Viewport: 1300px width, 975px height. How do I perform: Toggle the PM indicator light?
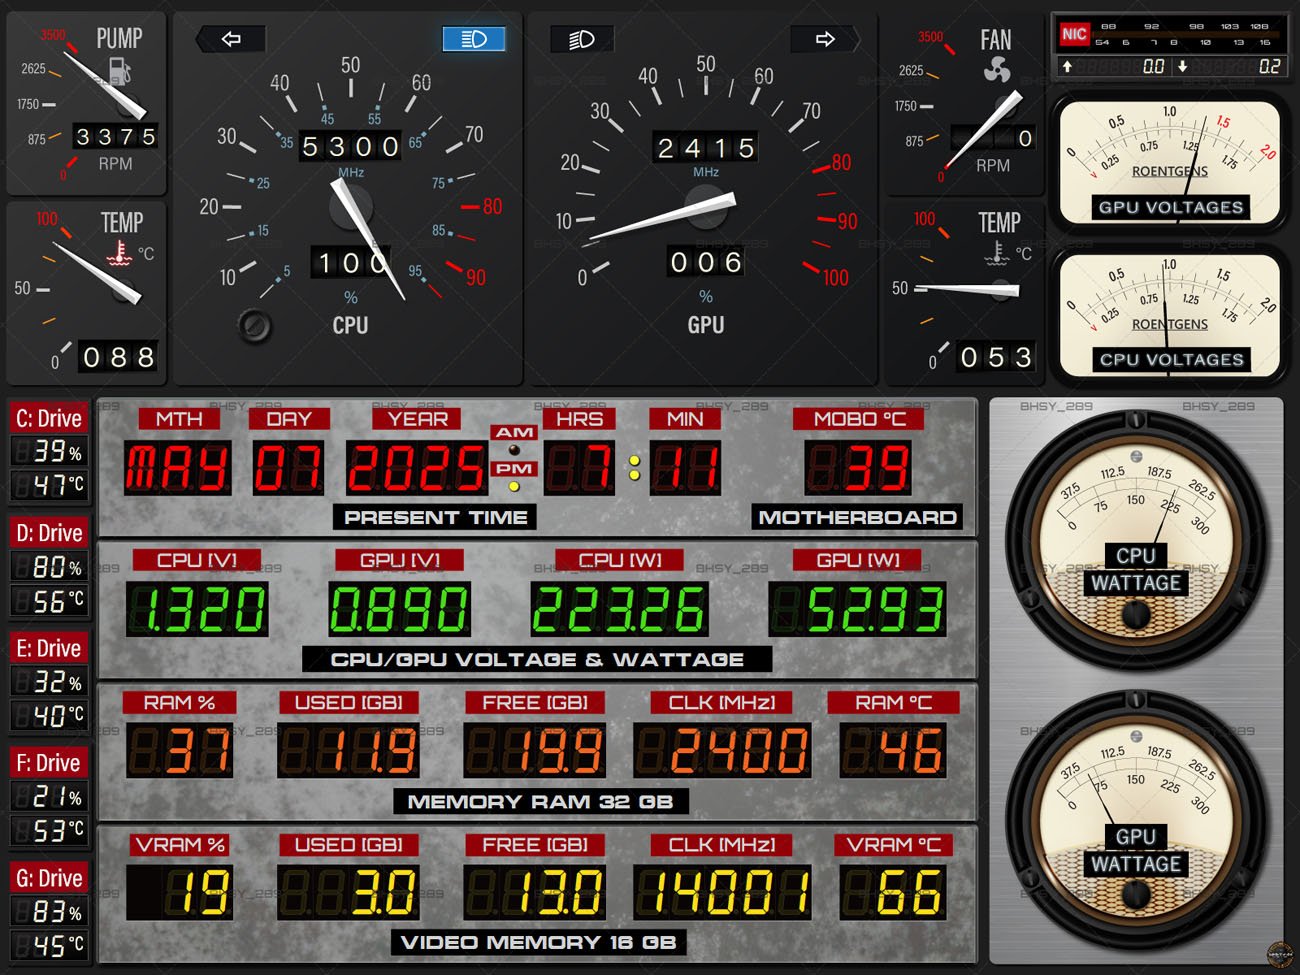(514, 487)
